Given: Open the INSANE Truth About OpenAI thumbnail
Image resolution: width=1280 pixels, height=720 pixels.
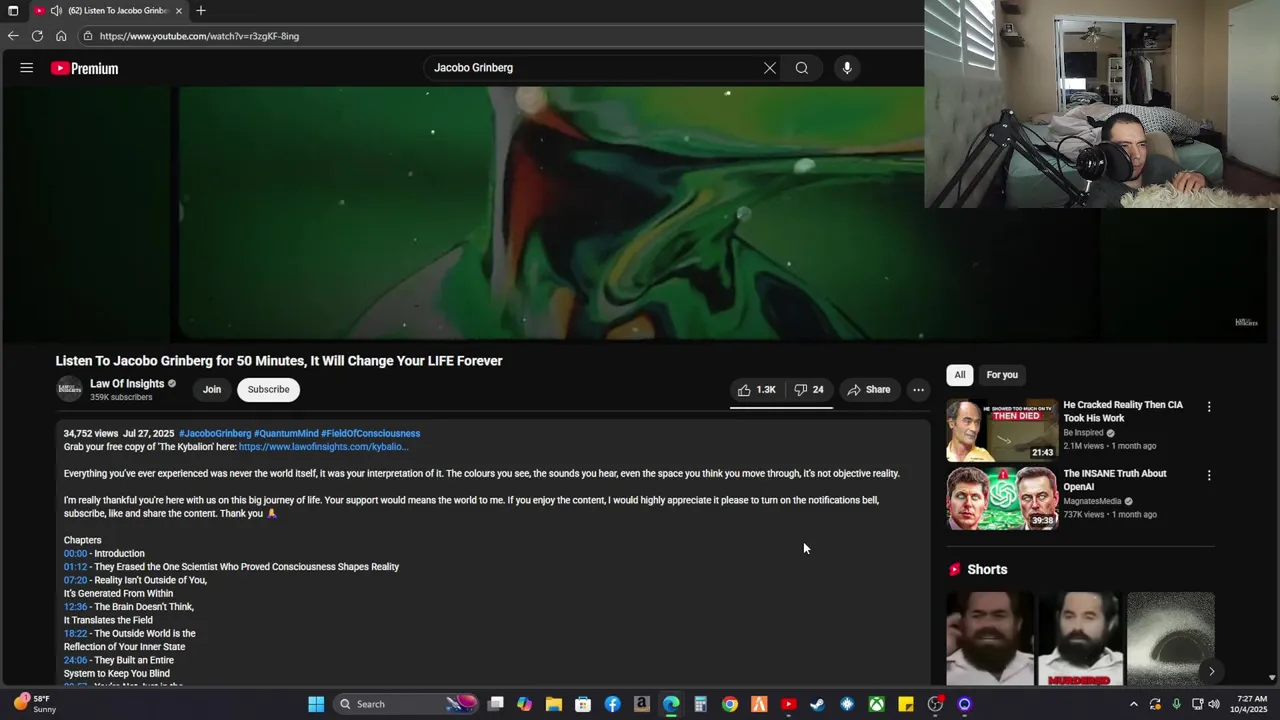Looking at the screenshot, I should tap(1002, 499).
